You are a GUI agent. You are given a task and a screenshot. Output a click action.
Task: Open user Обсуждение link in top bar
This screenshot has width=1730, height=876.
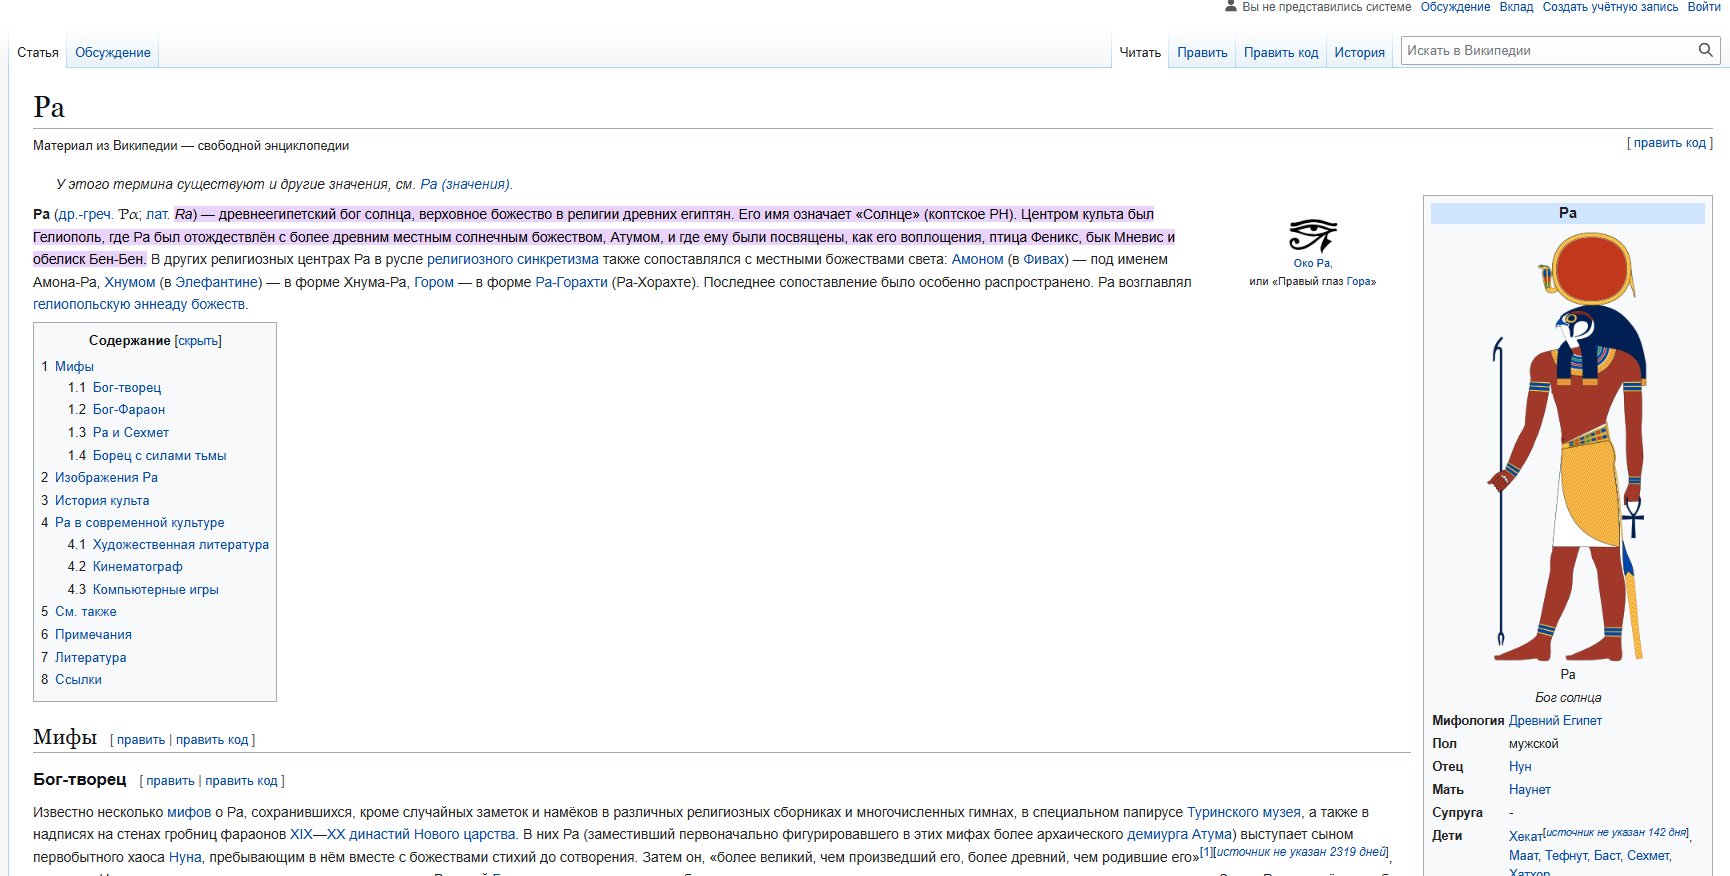coord(1455,7)
